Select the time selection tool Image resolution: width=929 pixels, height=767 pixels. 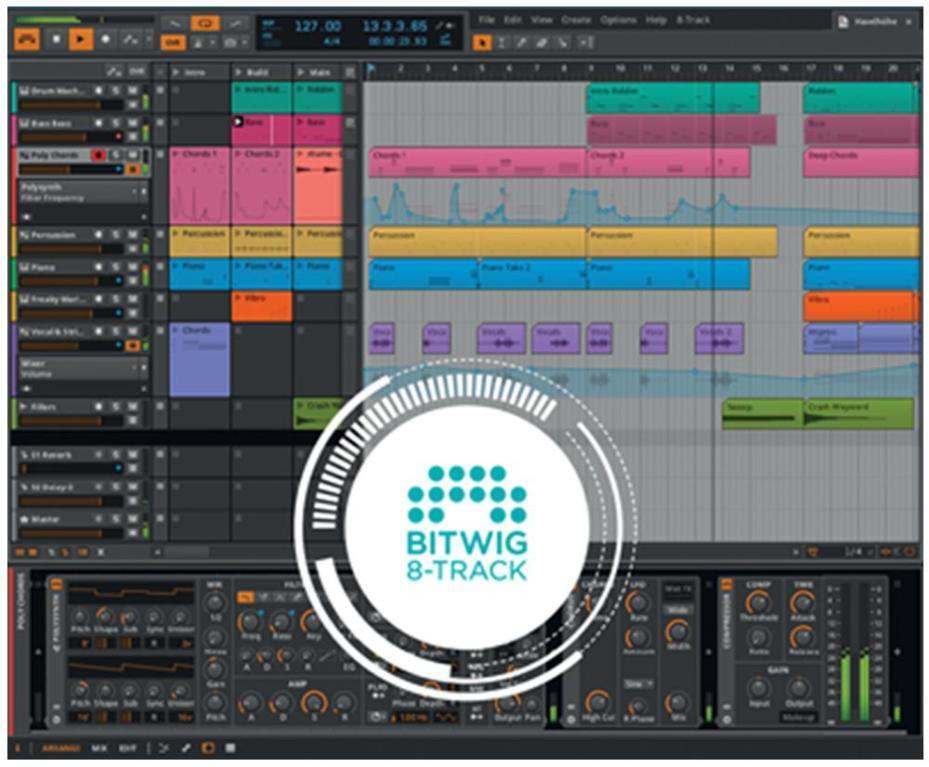tap(502, 43)
